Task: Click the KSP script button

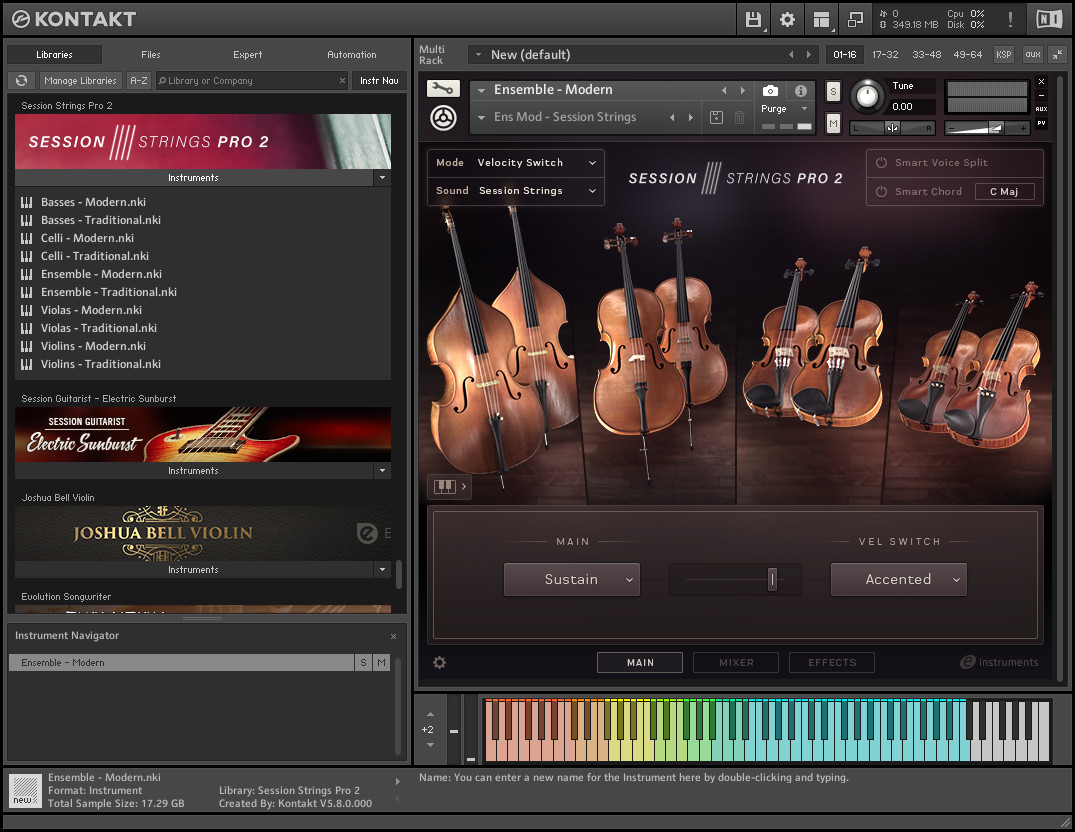Action: (x=1004, y=54)
